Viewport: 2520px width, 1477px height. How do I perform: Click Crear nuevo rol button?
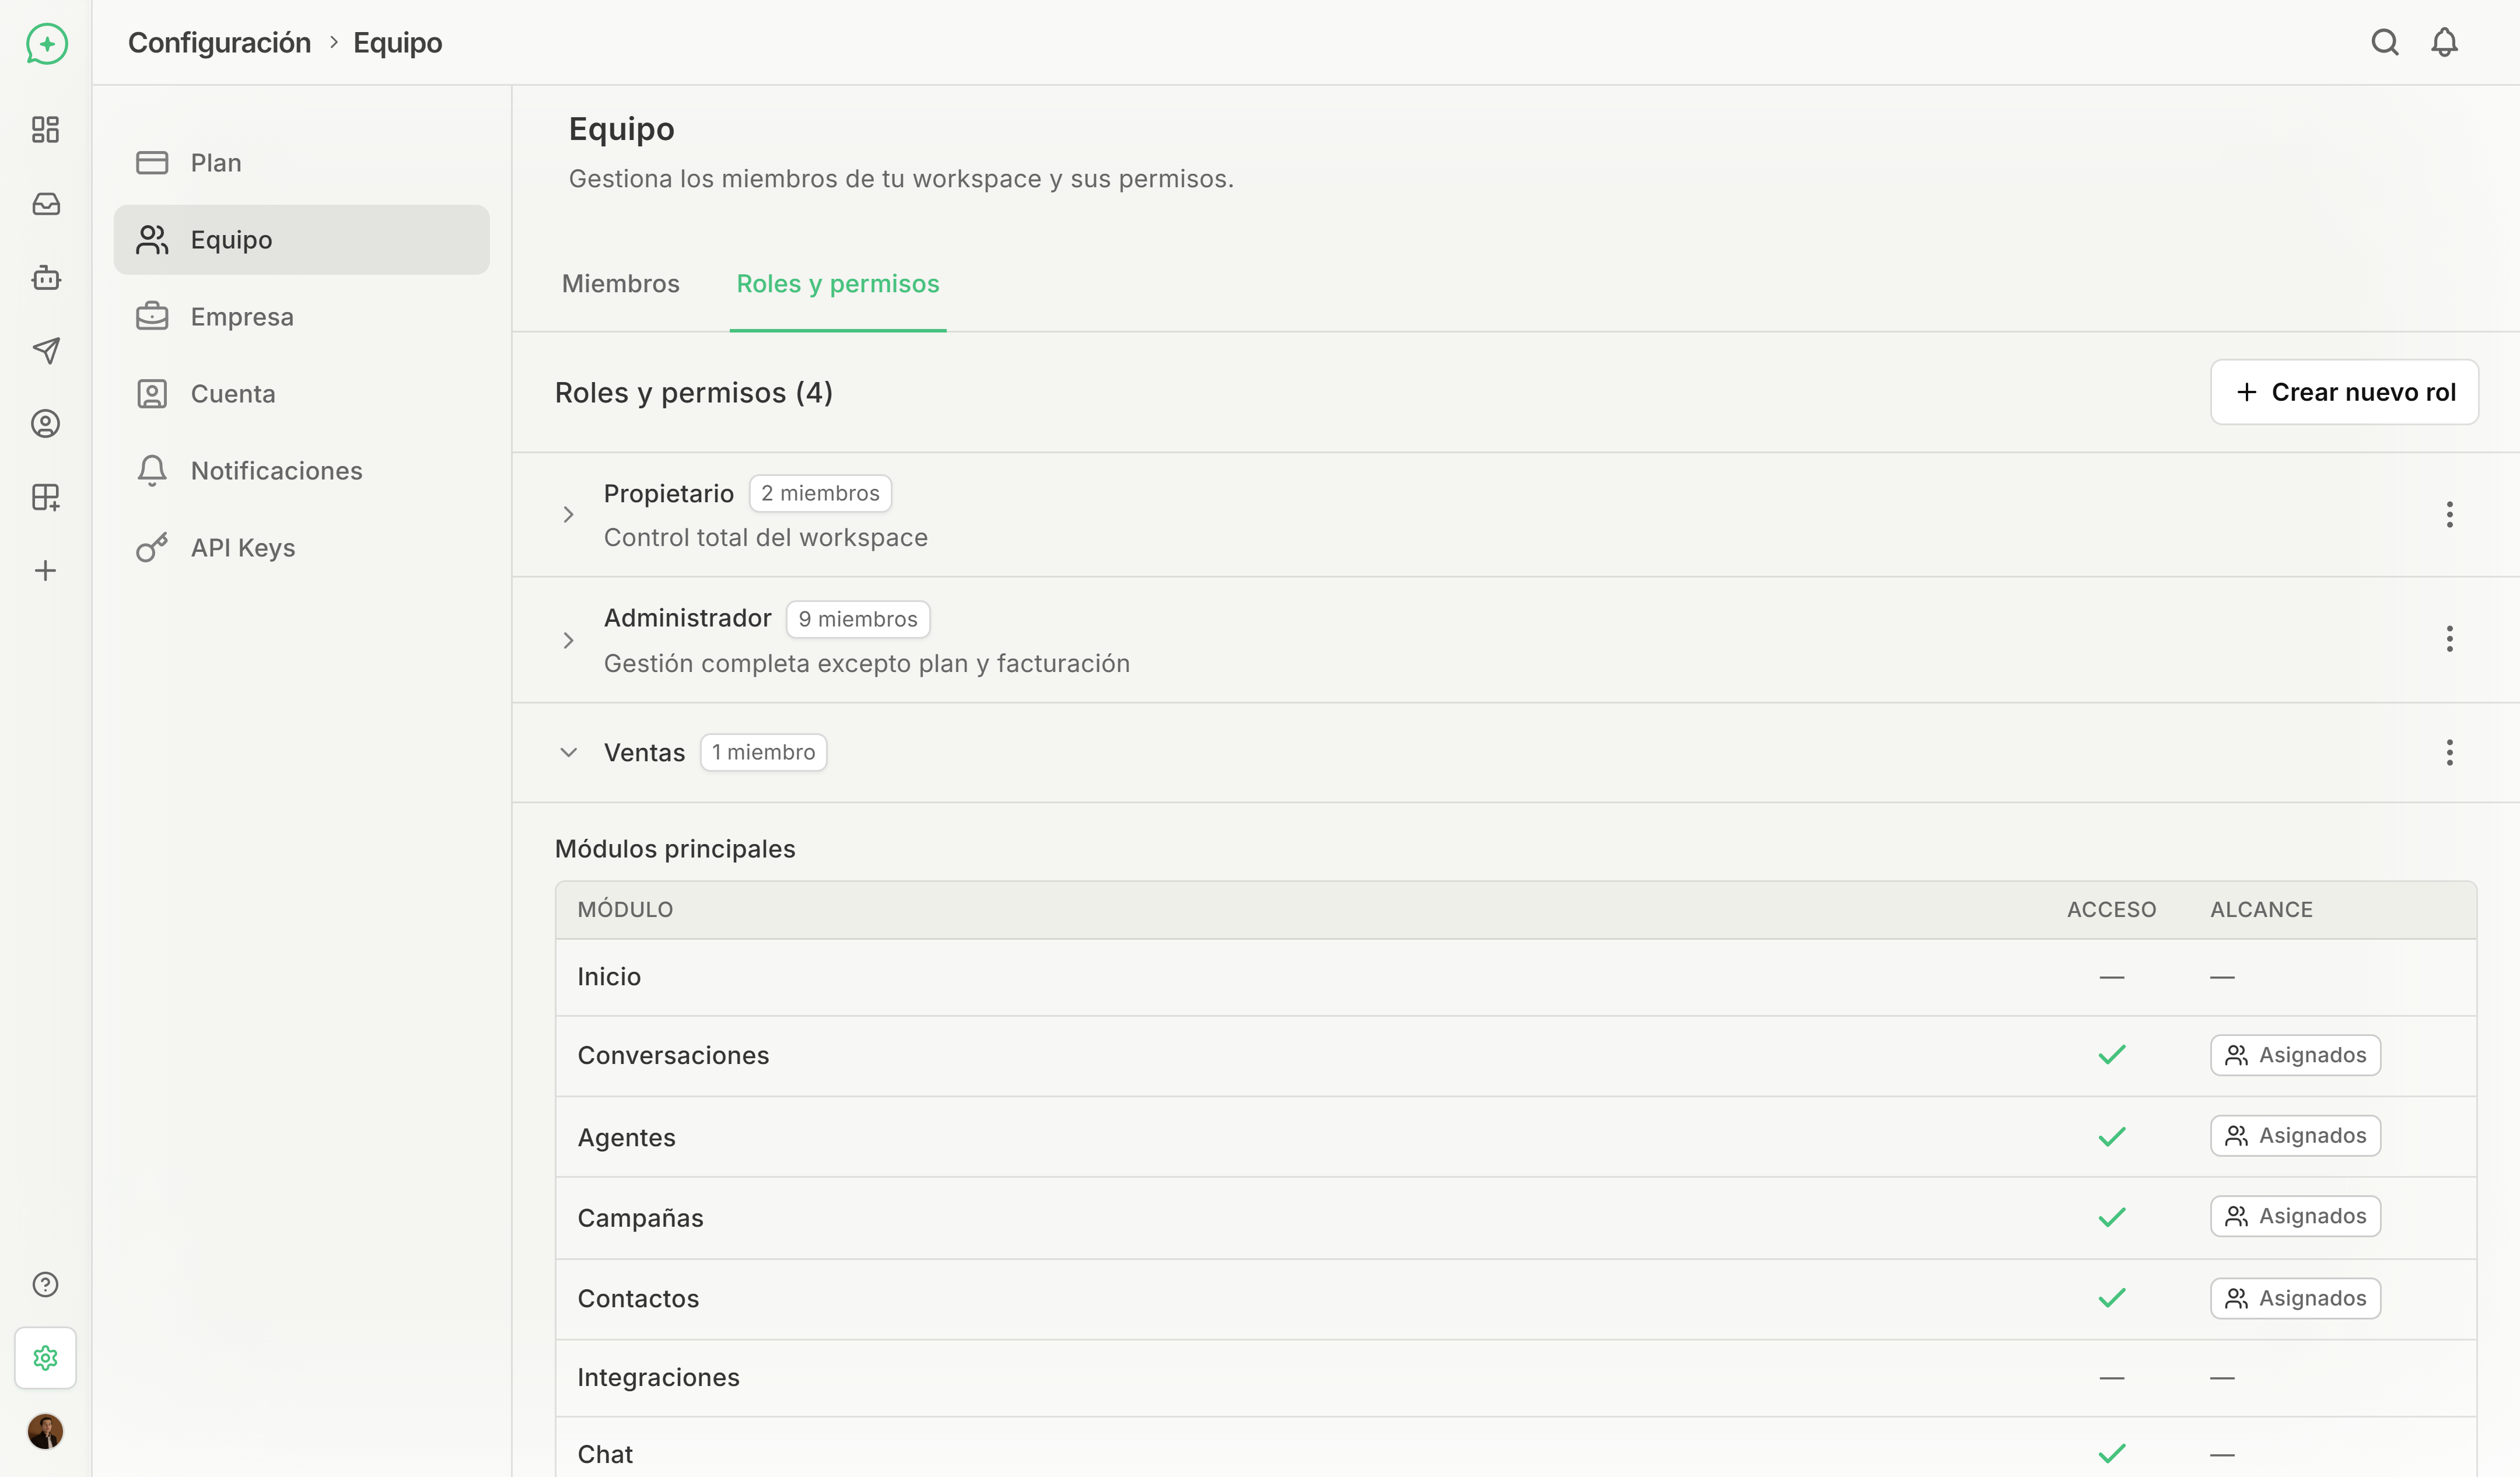coord(2343,392)
